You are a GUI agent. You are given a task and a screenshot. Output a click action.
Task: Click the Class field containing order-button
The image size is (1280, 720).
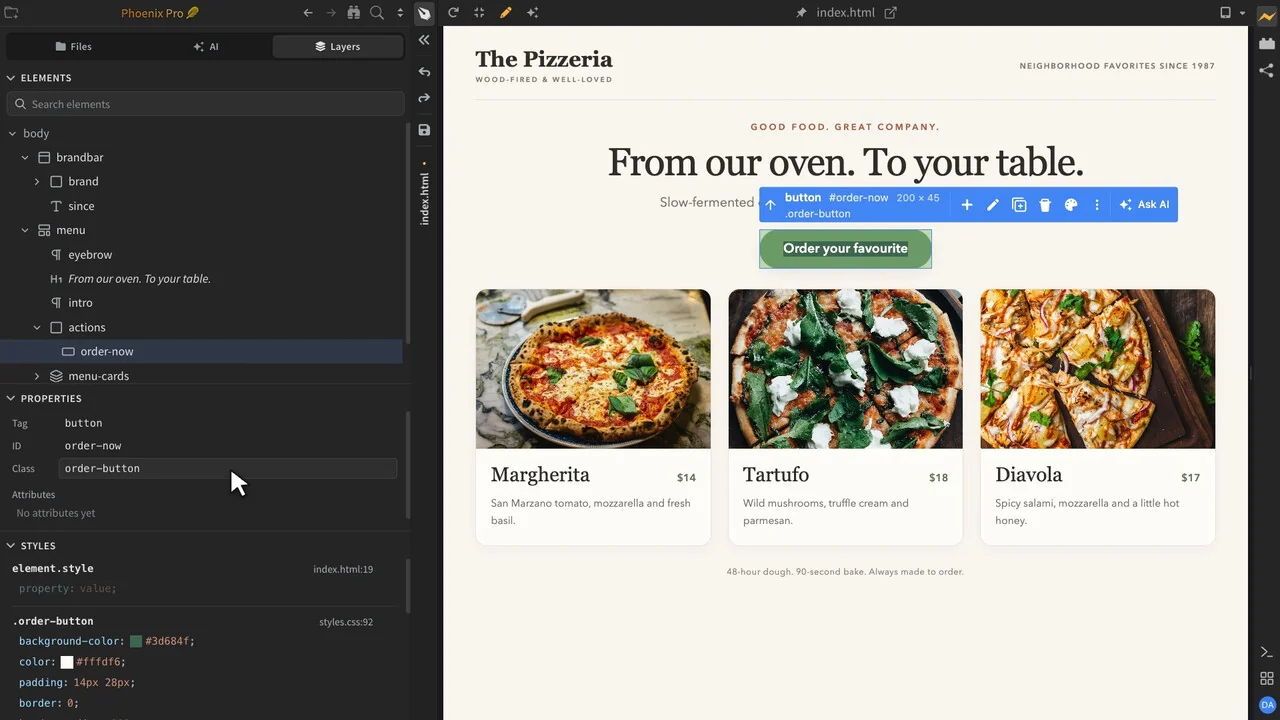(x=228, y=468)
